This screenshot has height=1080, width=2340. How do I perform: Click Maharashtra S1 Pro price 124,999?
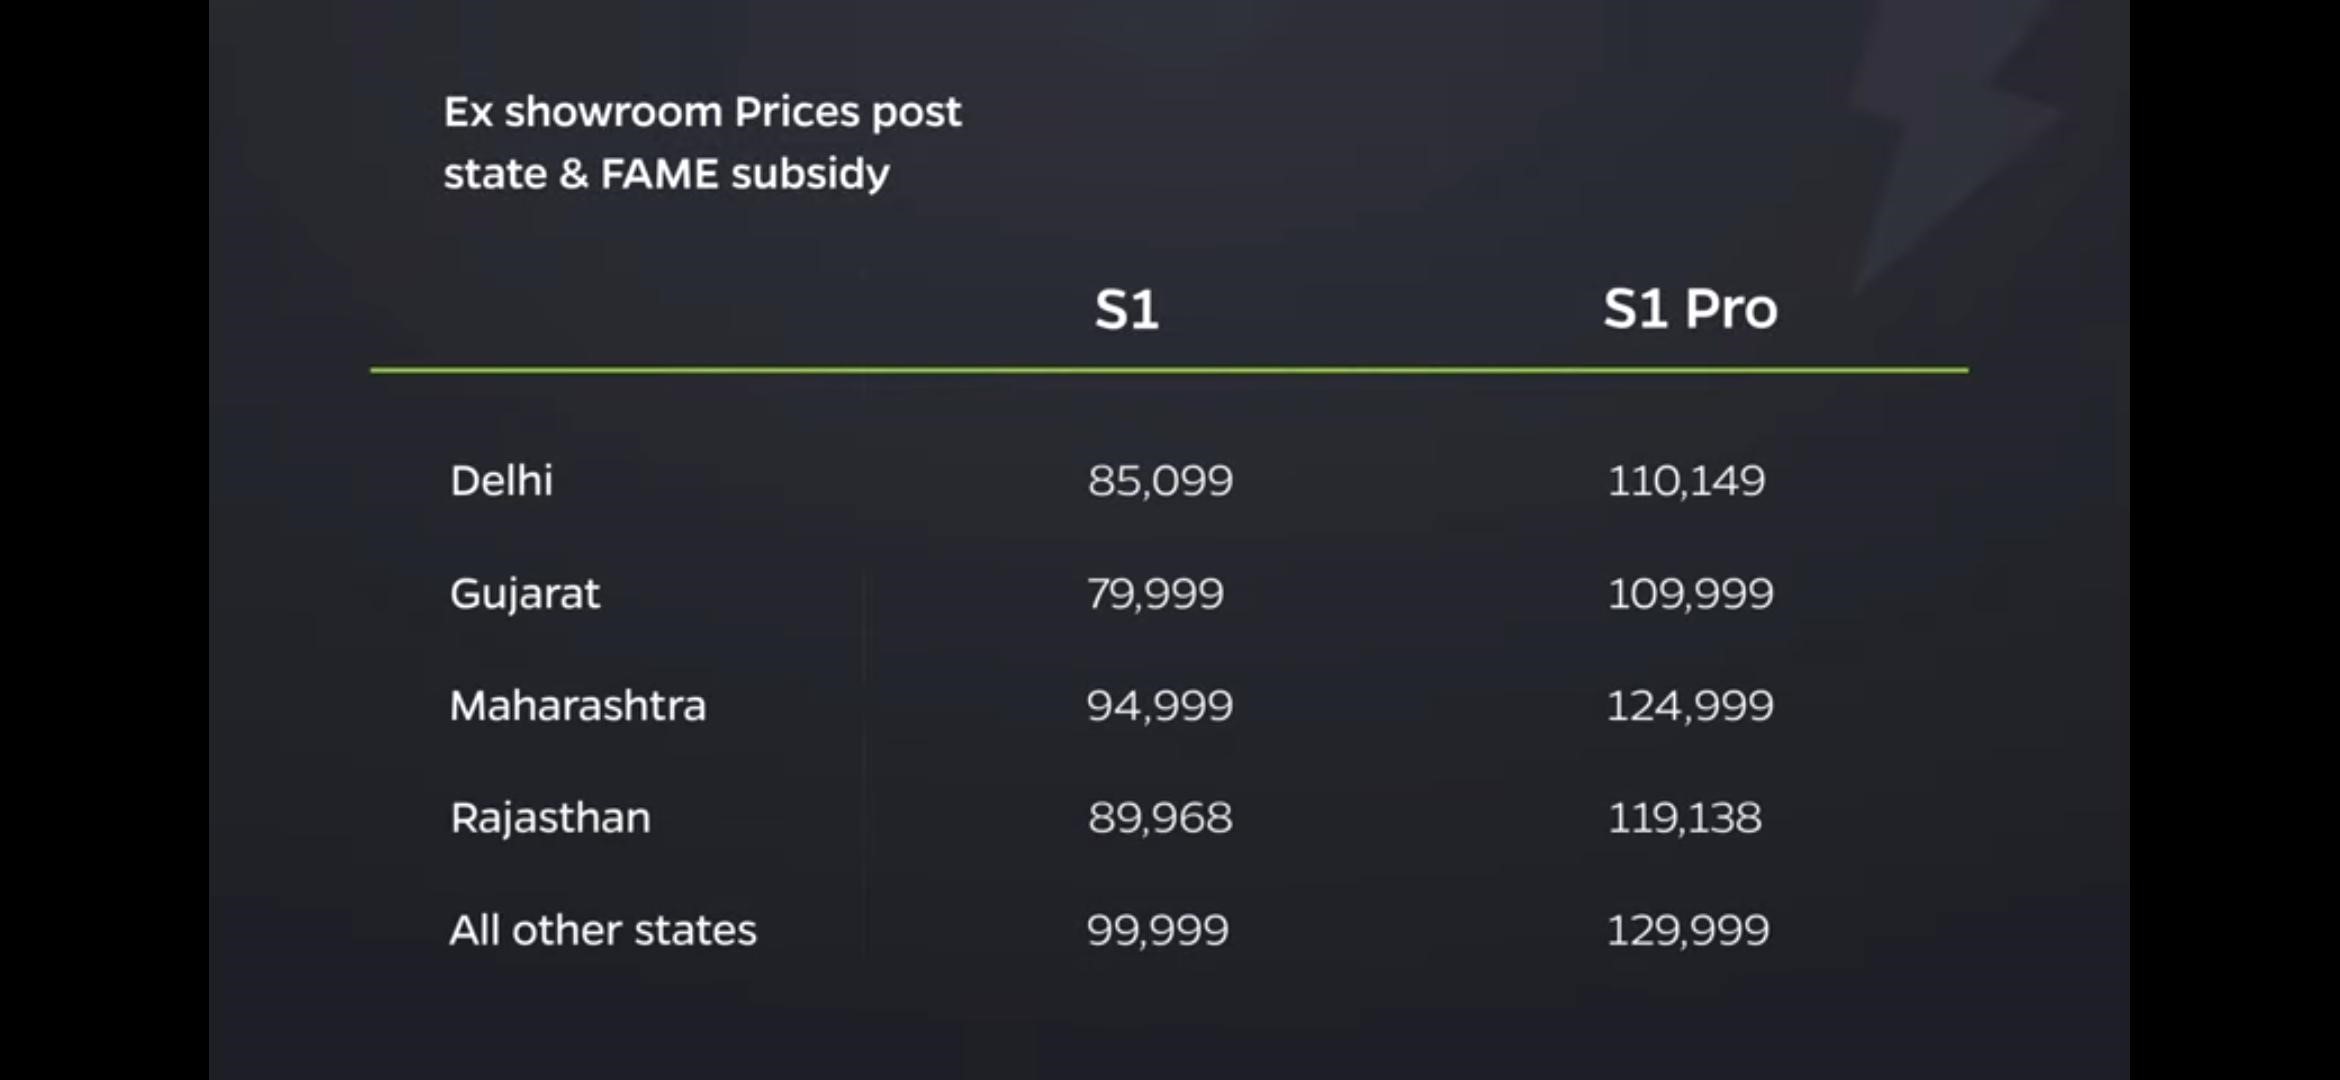pyautogui.click(x=1690, y=706)
